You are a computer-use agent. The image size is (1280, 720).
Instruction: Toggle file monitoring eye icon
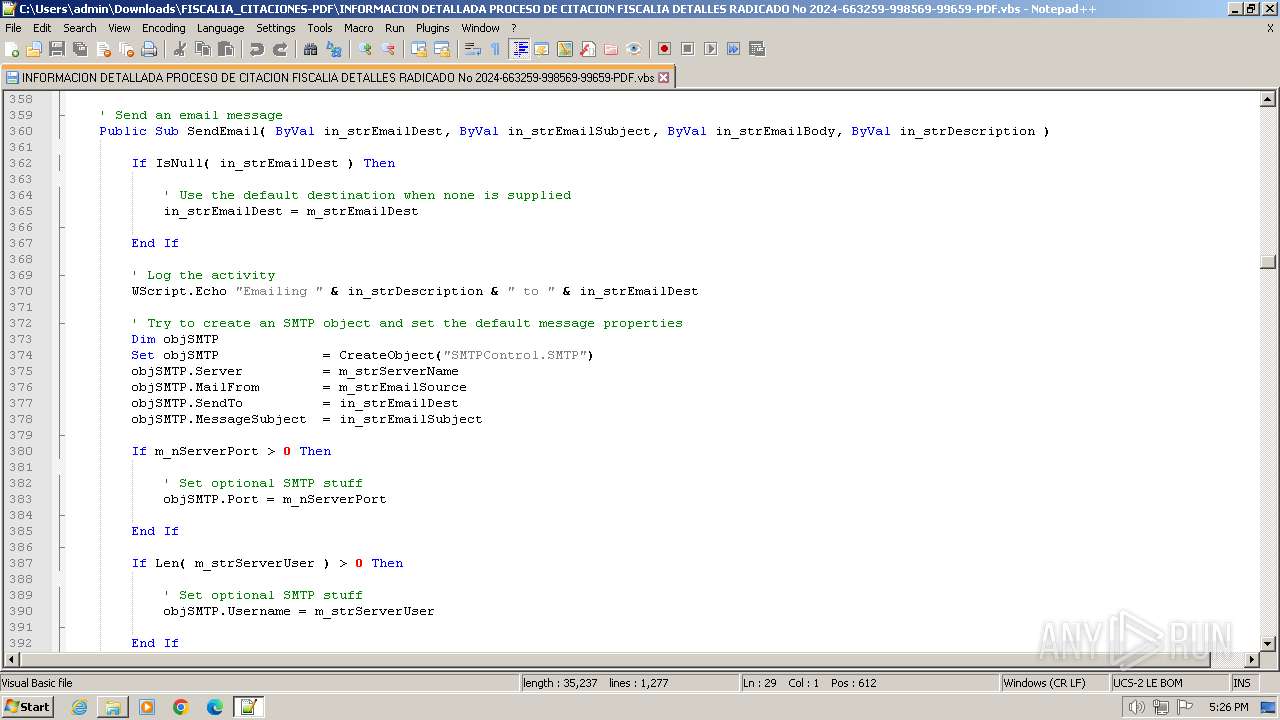(634, 49)
